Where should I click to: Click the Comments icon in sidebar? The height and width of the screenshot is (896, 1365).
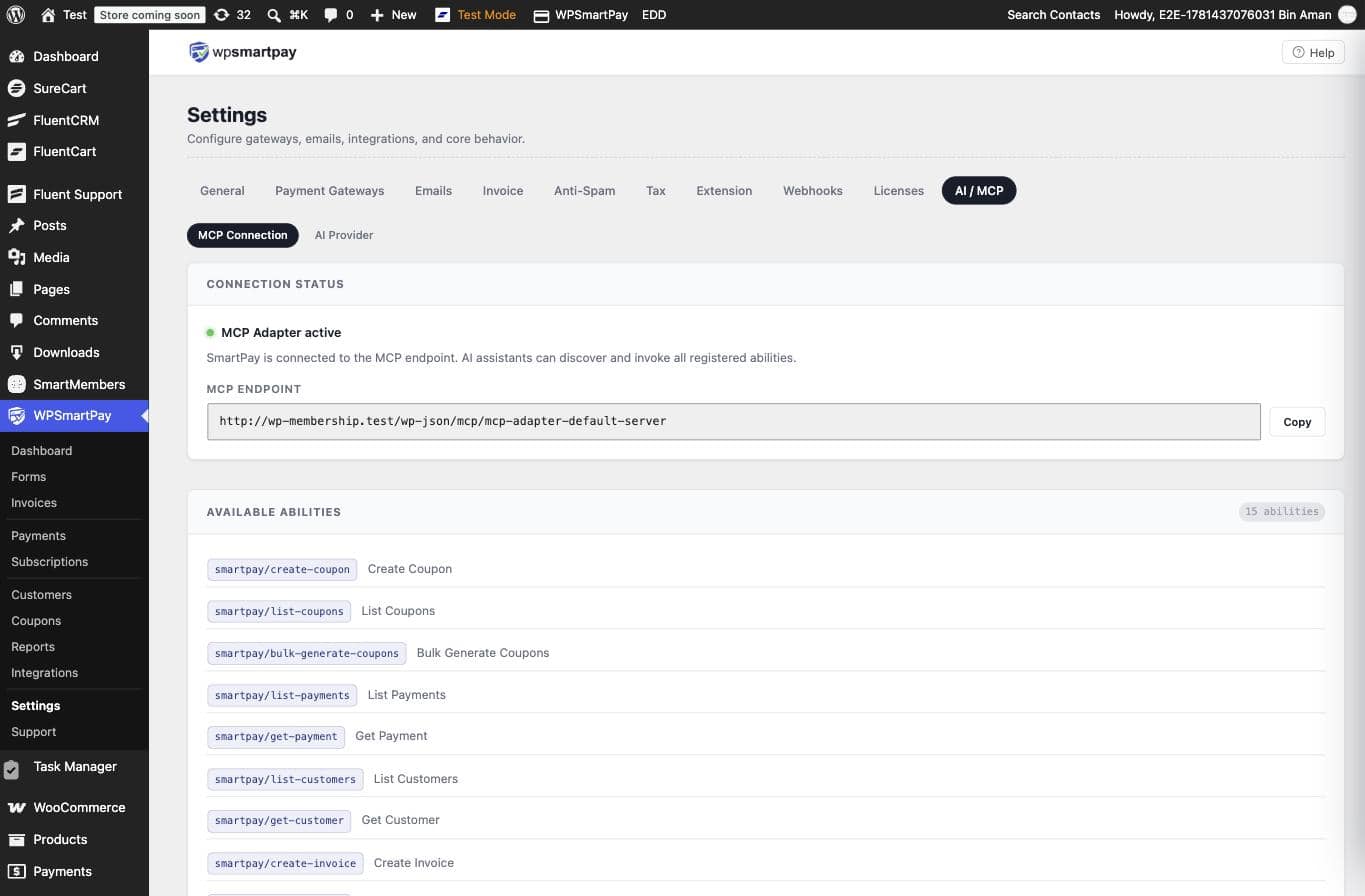[16, 320]
